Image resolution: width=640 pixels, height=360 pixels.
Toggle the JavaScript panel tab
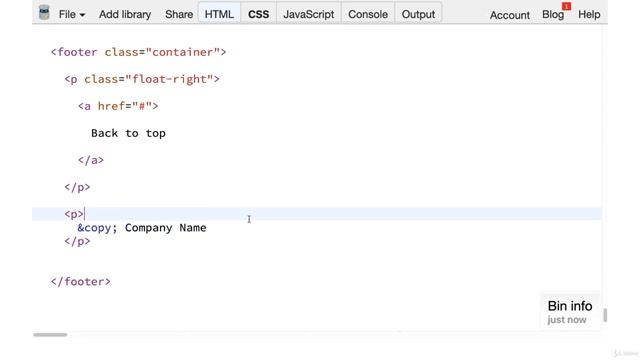coord(309,13)
